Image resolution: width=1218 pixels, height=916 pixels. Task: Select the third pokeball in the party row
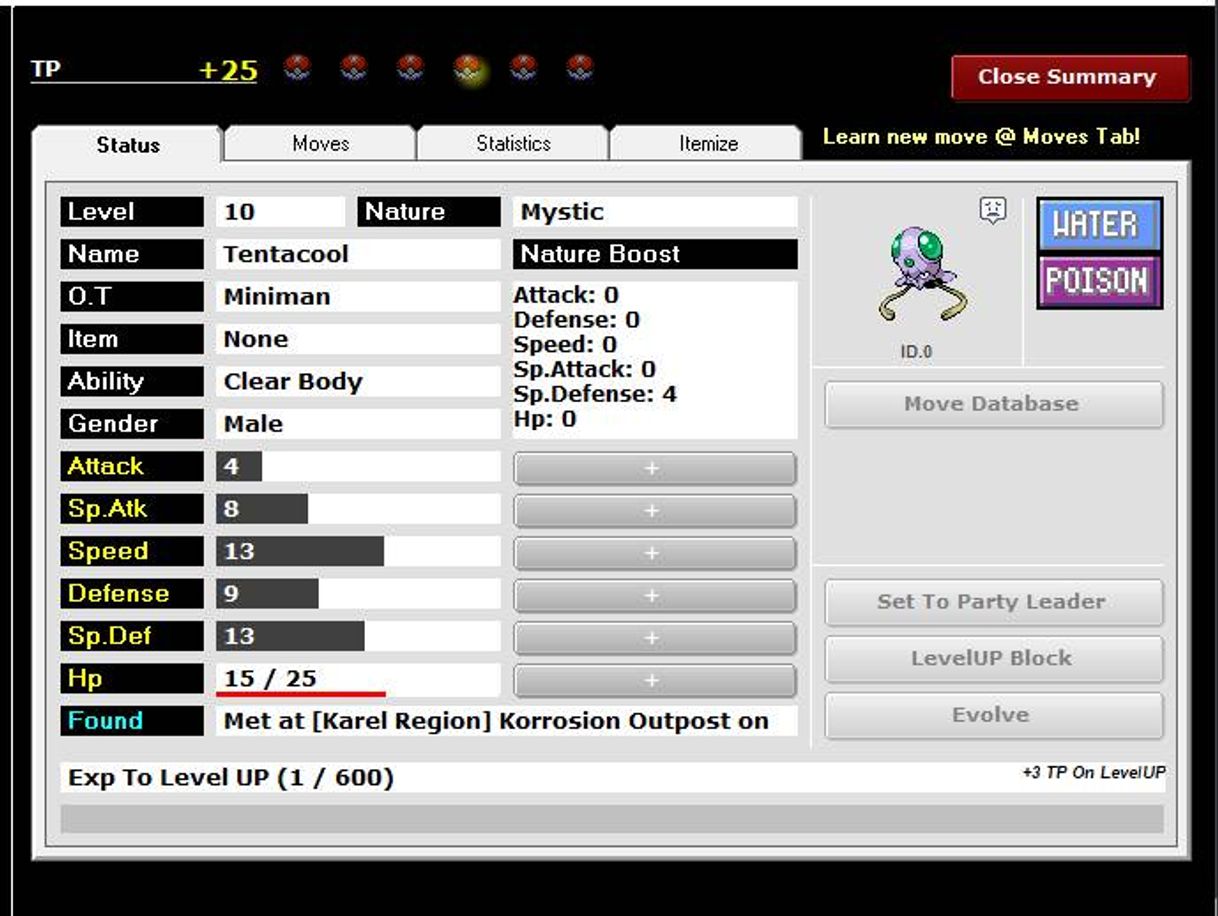click(x=411, y=68)
